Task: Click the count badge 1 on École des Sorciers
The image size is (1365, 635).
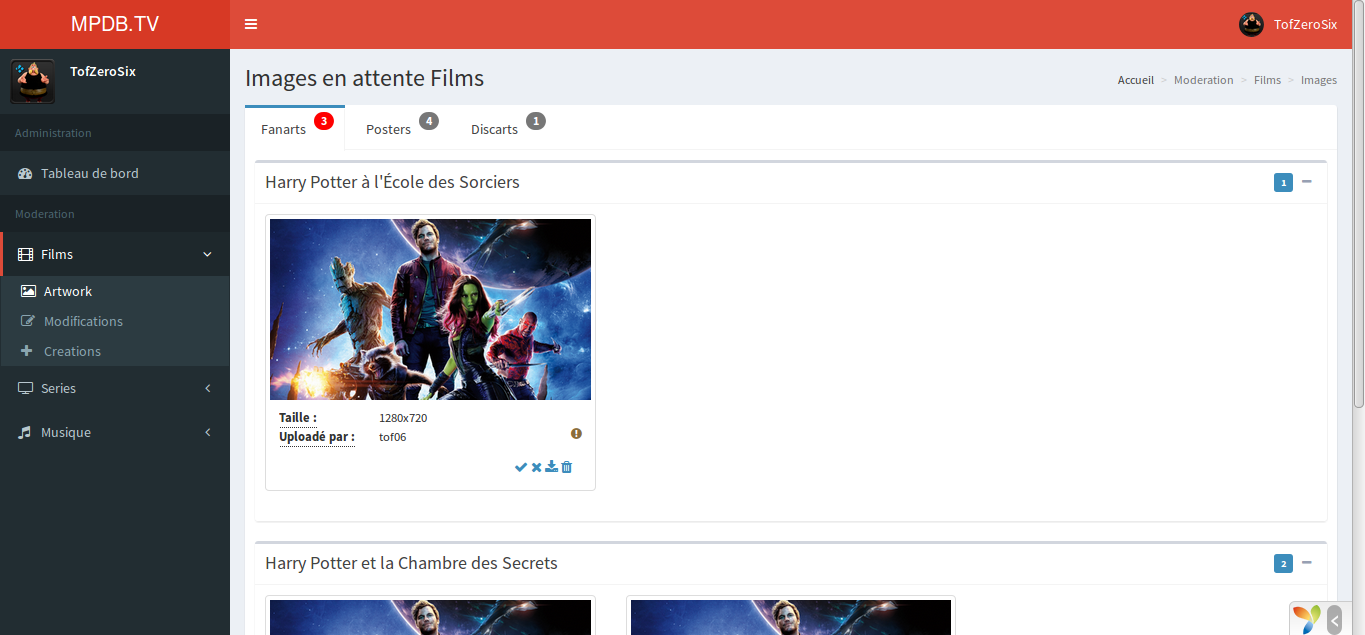Action: (1283, 182)
